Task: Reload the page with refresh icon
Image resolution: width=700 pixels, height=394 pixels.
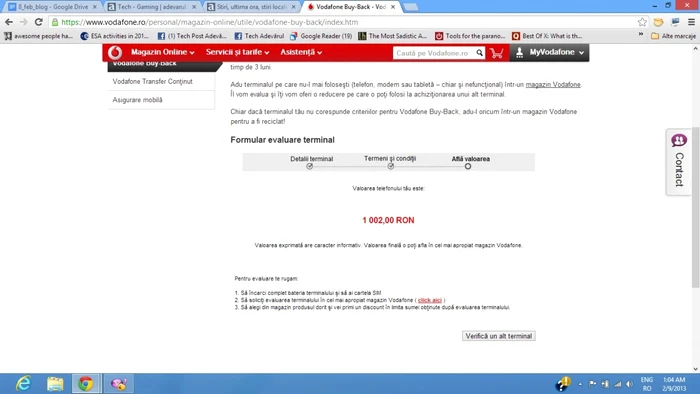Action: click(x=39, y=22)
